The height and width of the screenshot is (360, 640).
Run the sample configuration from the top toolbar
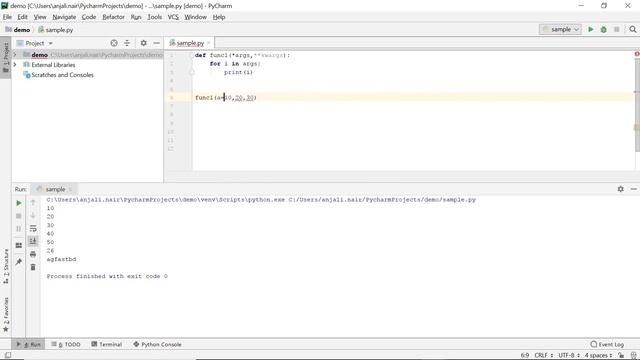[x=590, y=29]
